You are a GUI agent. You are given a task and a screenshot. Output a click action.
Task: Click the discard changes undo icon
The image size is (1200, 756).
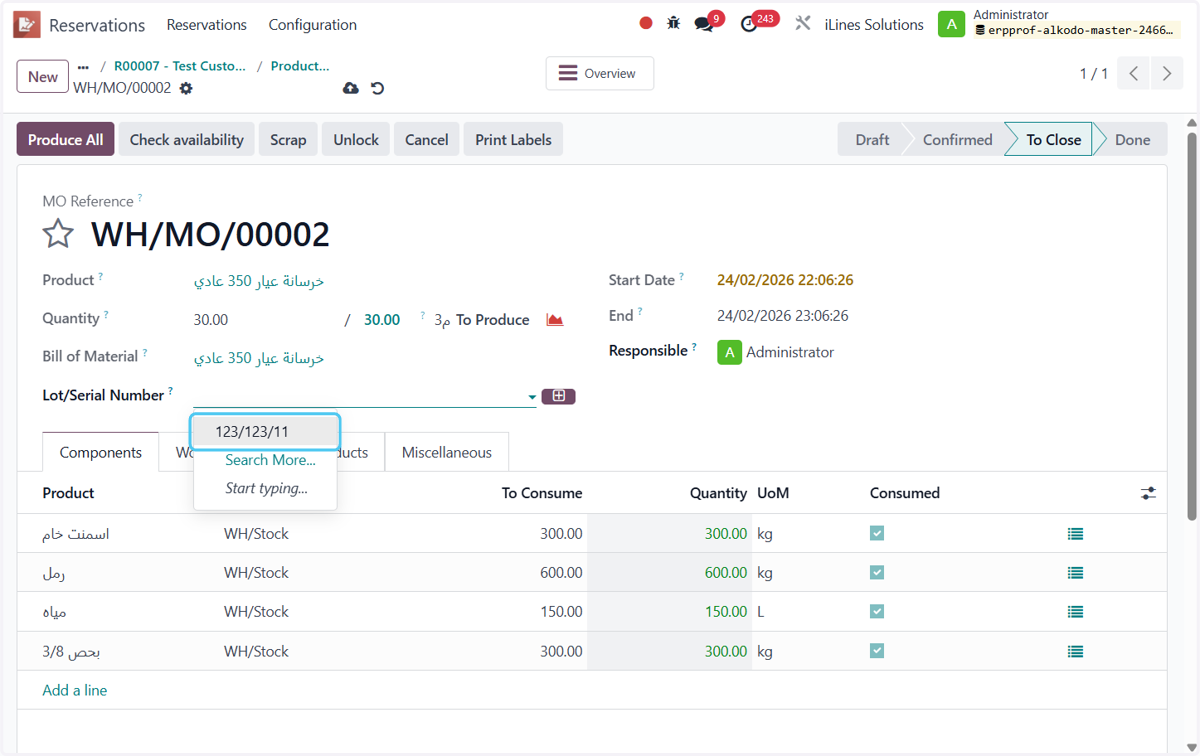tap(377, 88)
